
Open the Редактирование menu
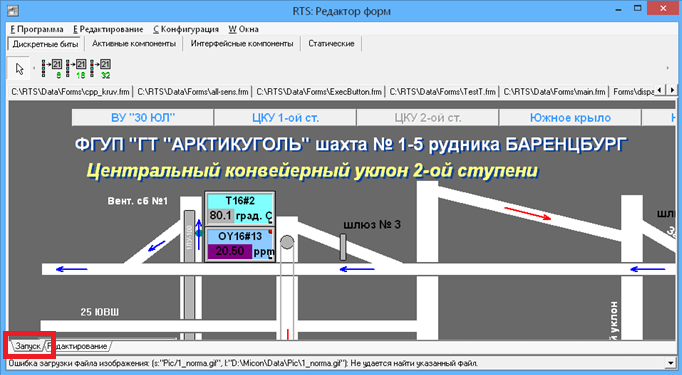click(x=108, y=29)
